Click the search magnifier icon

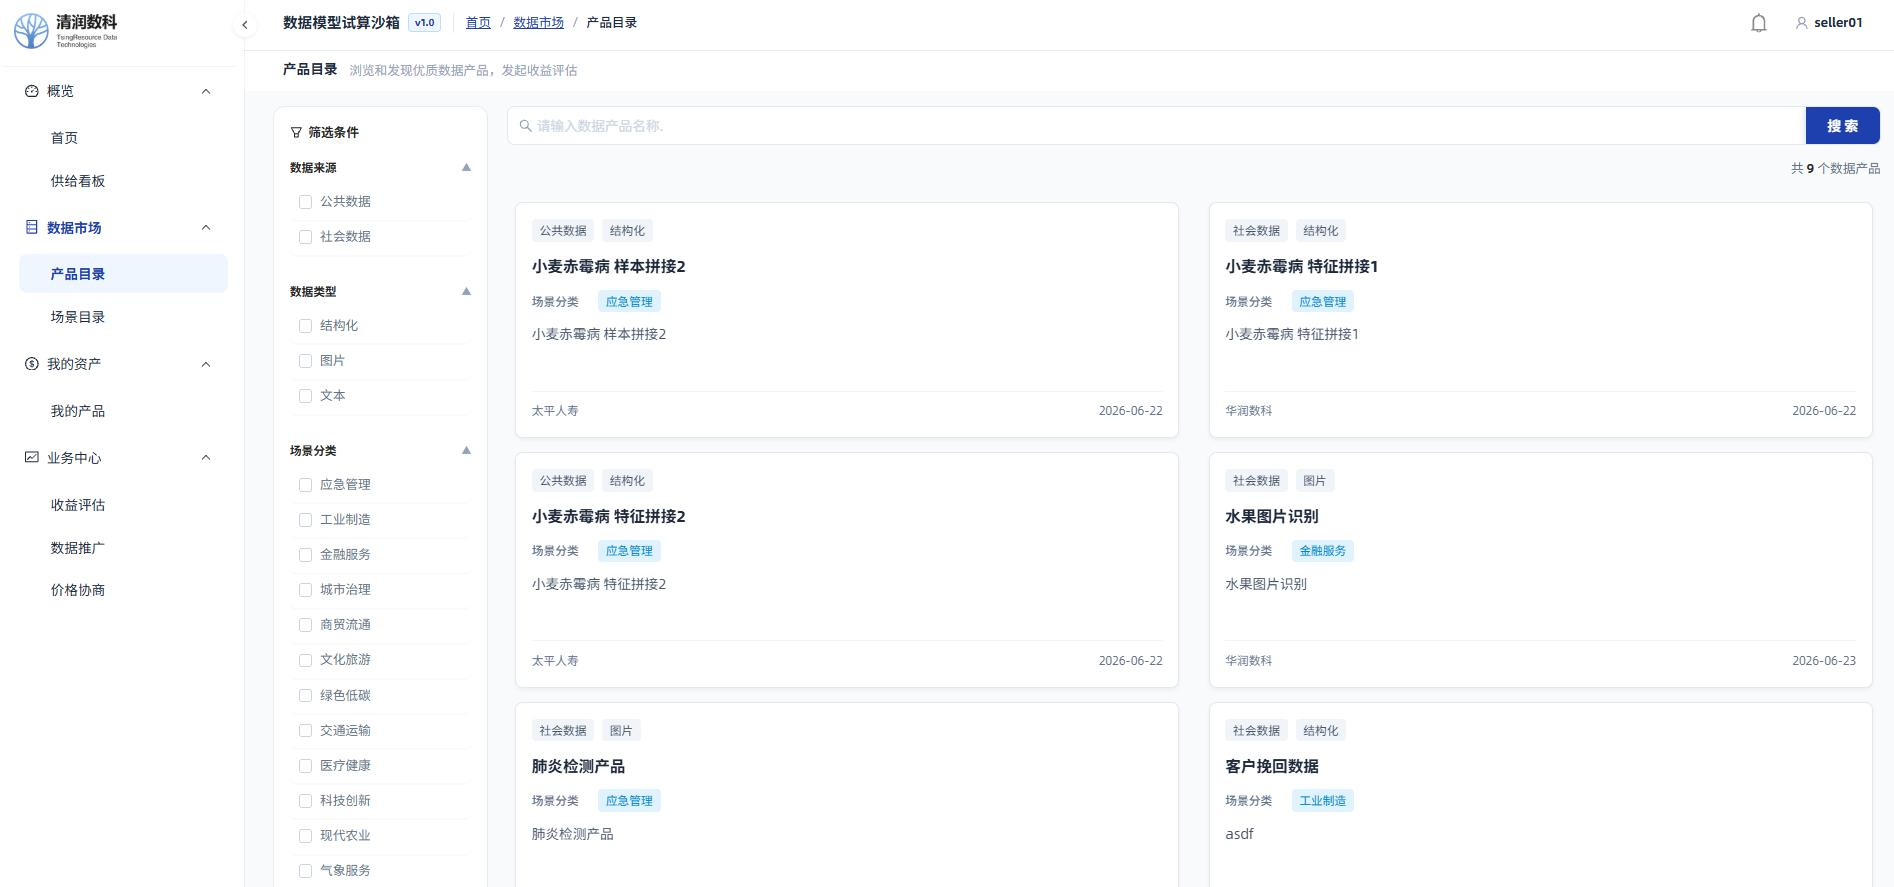[525, 126]
